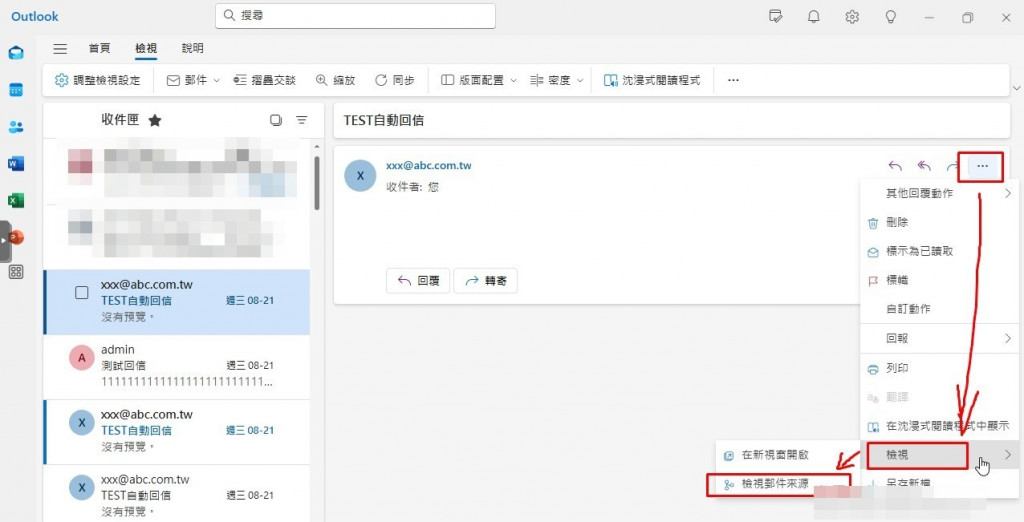Launch Word from the sidebar

(x=16, y=164)
